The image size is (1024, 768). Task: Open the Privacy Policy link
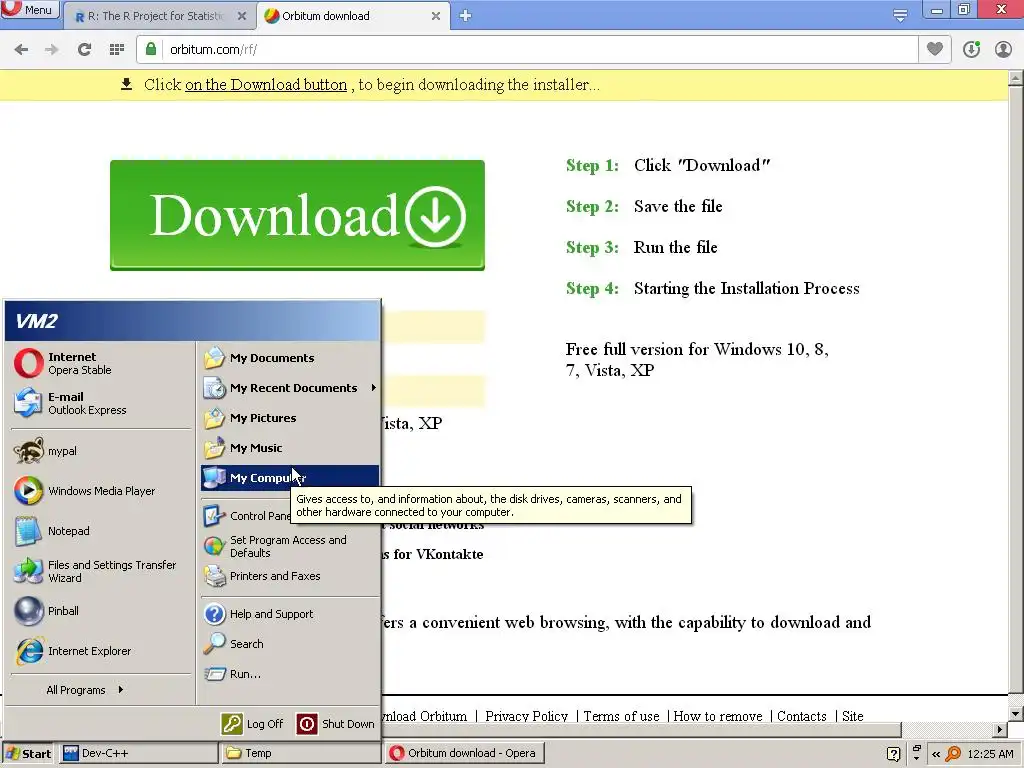click(526, 716)
